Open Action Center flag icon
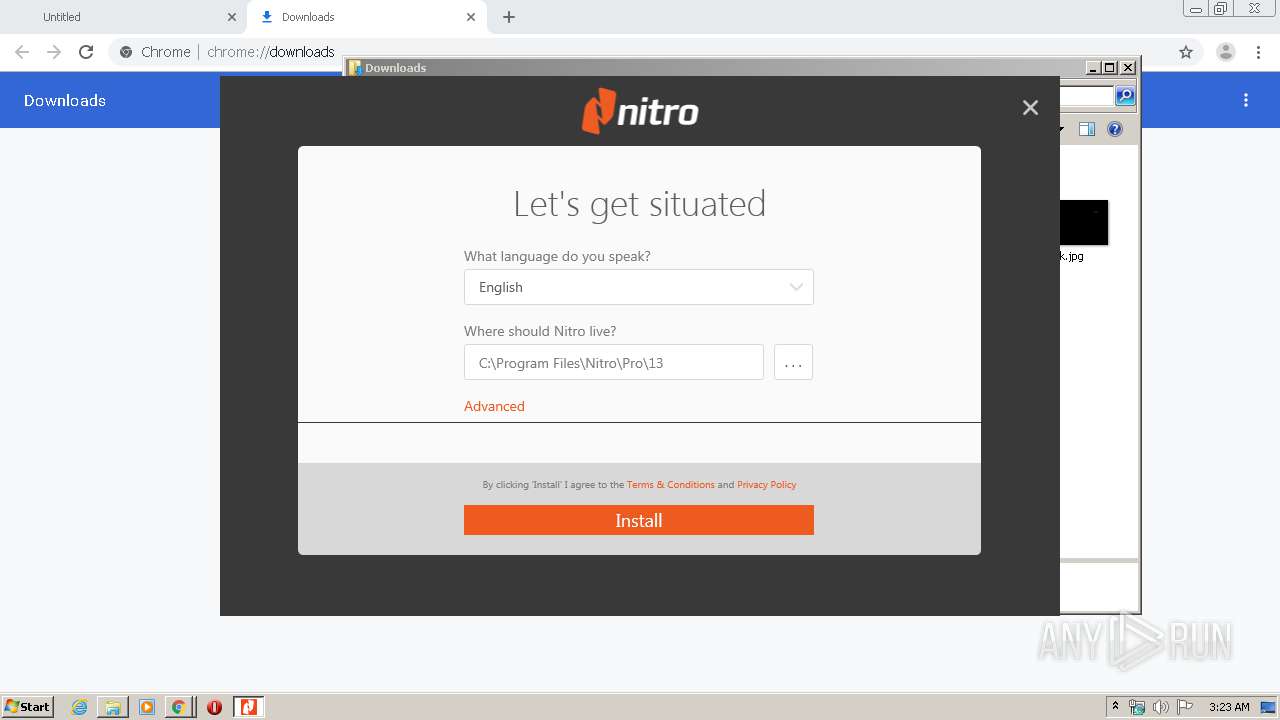The image size is (1280, 720). [x=1185, y=707]
